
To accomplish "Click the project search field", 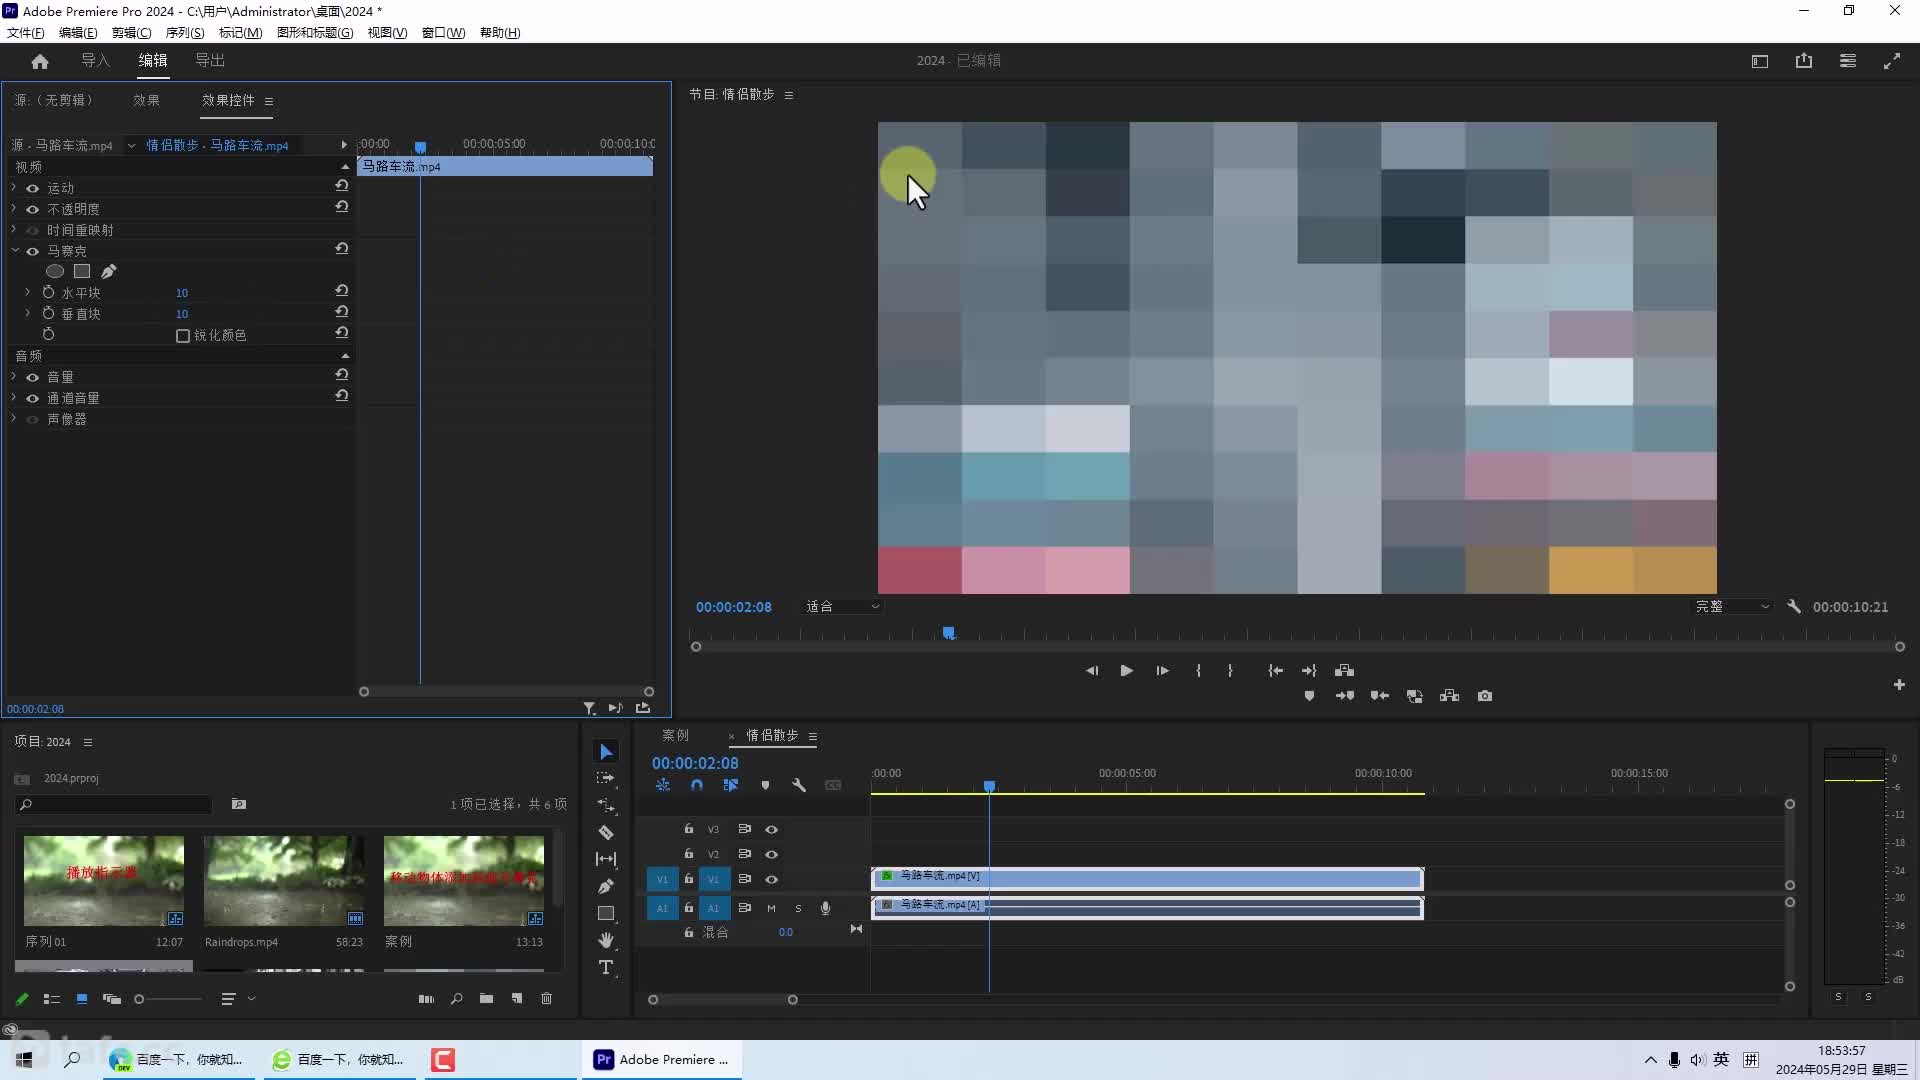I will [x=115, y=805].
